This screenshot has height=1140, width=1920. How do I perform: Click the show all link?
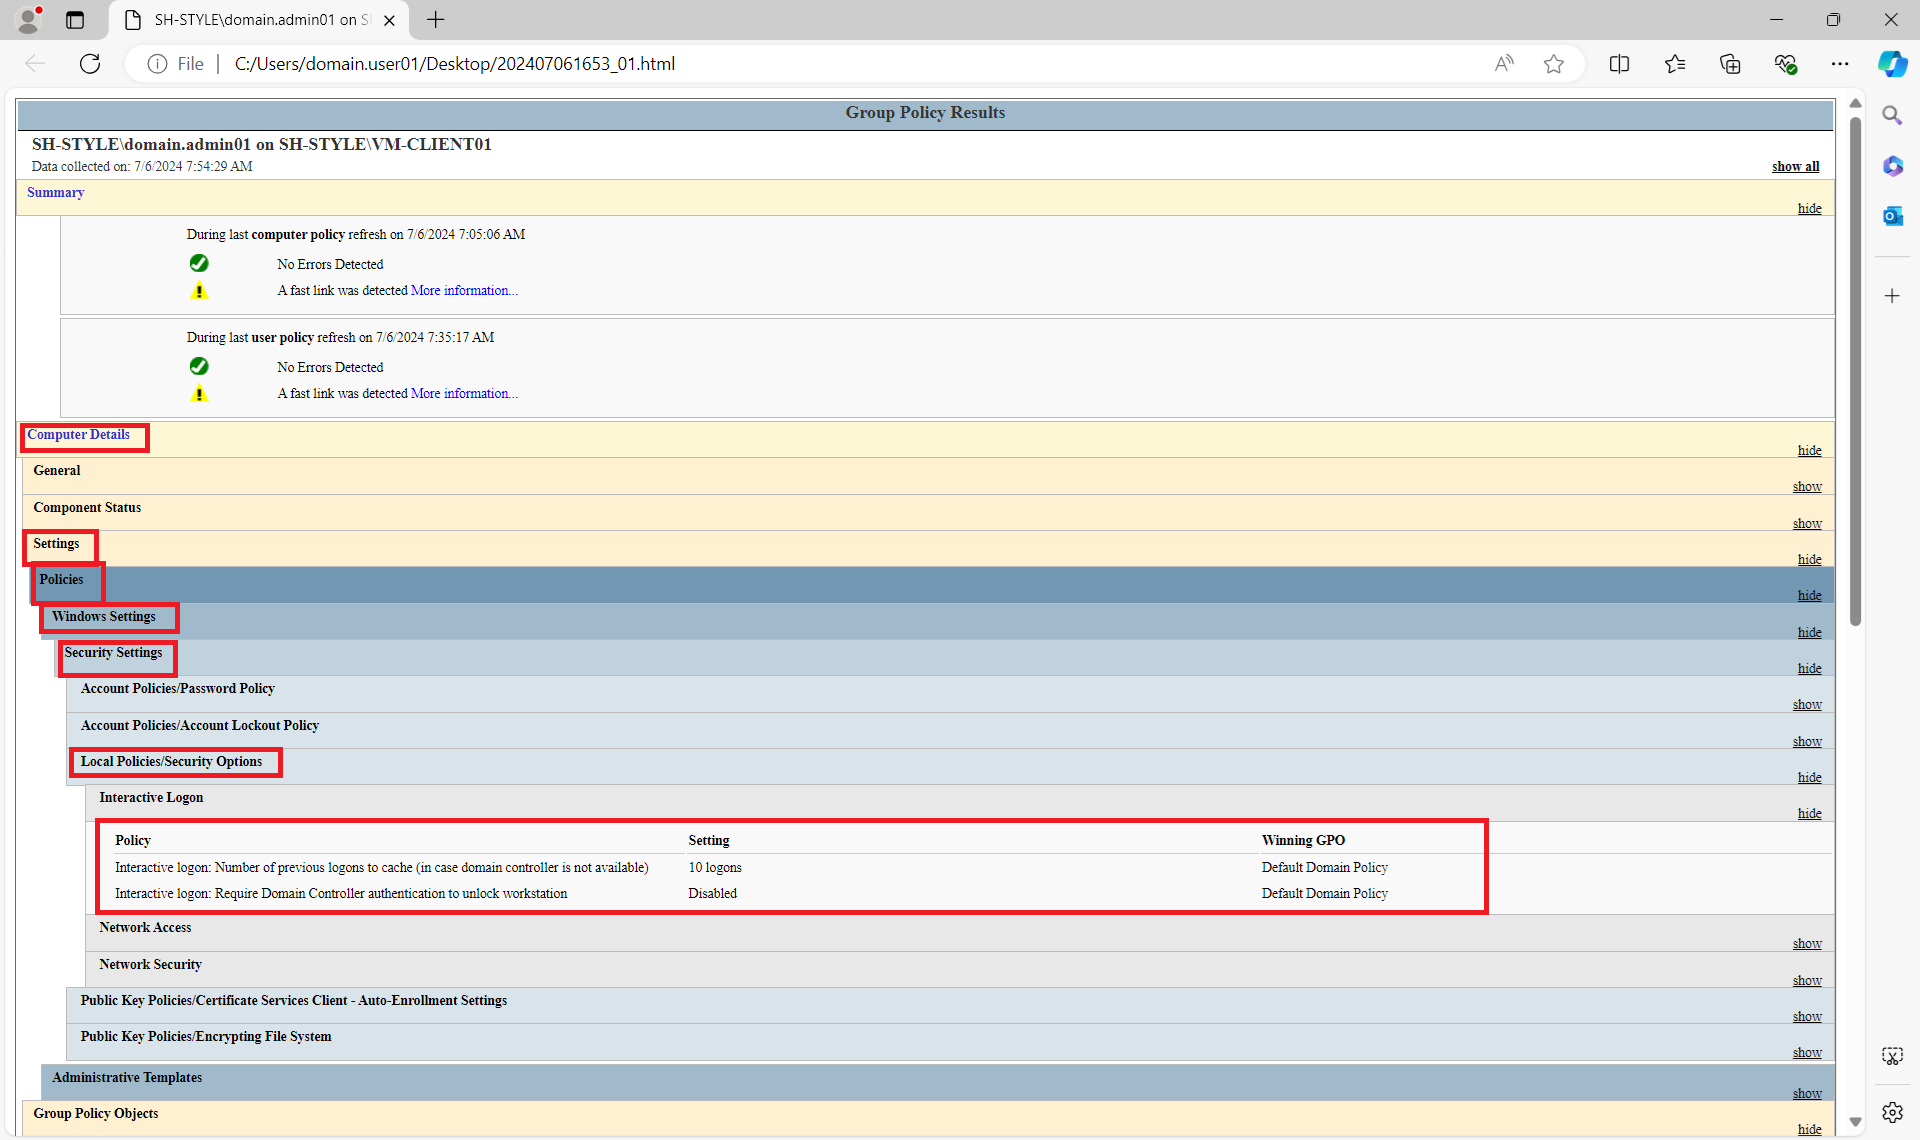[x=1795, y=167]
